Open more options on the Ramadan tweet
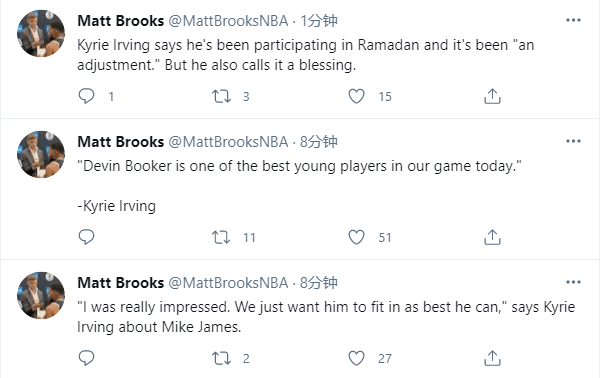This screenshot has width=600, height=378. coord(573,20)
